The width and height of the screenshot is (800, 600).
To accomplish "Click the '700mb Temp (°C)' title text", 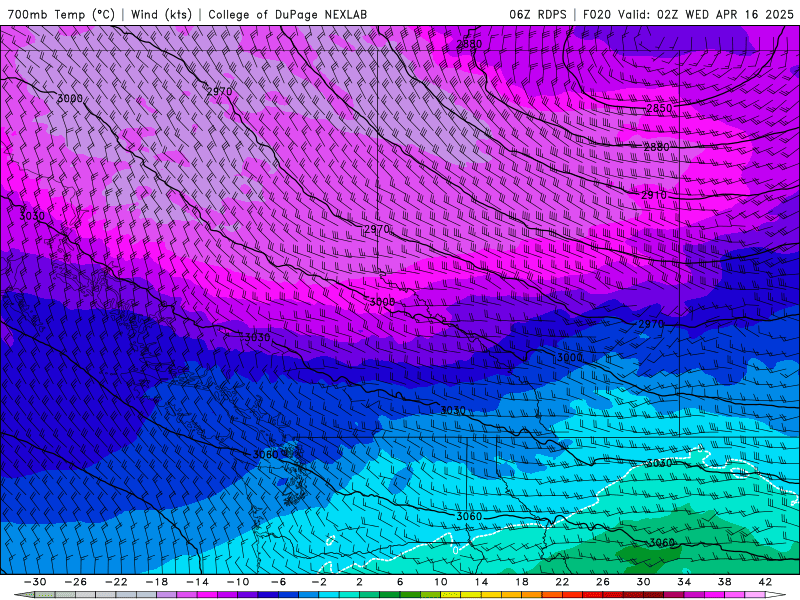I will 61,14.
